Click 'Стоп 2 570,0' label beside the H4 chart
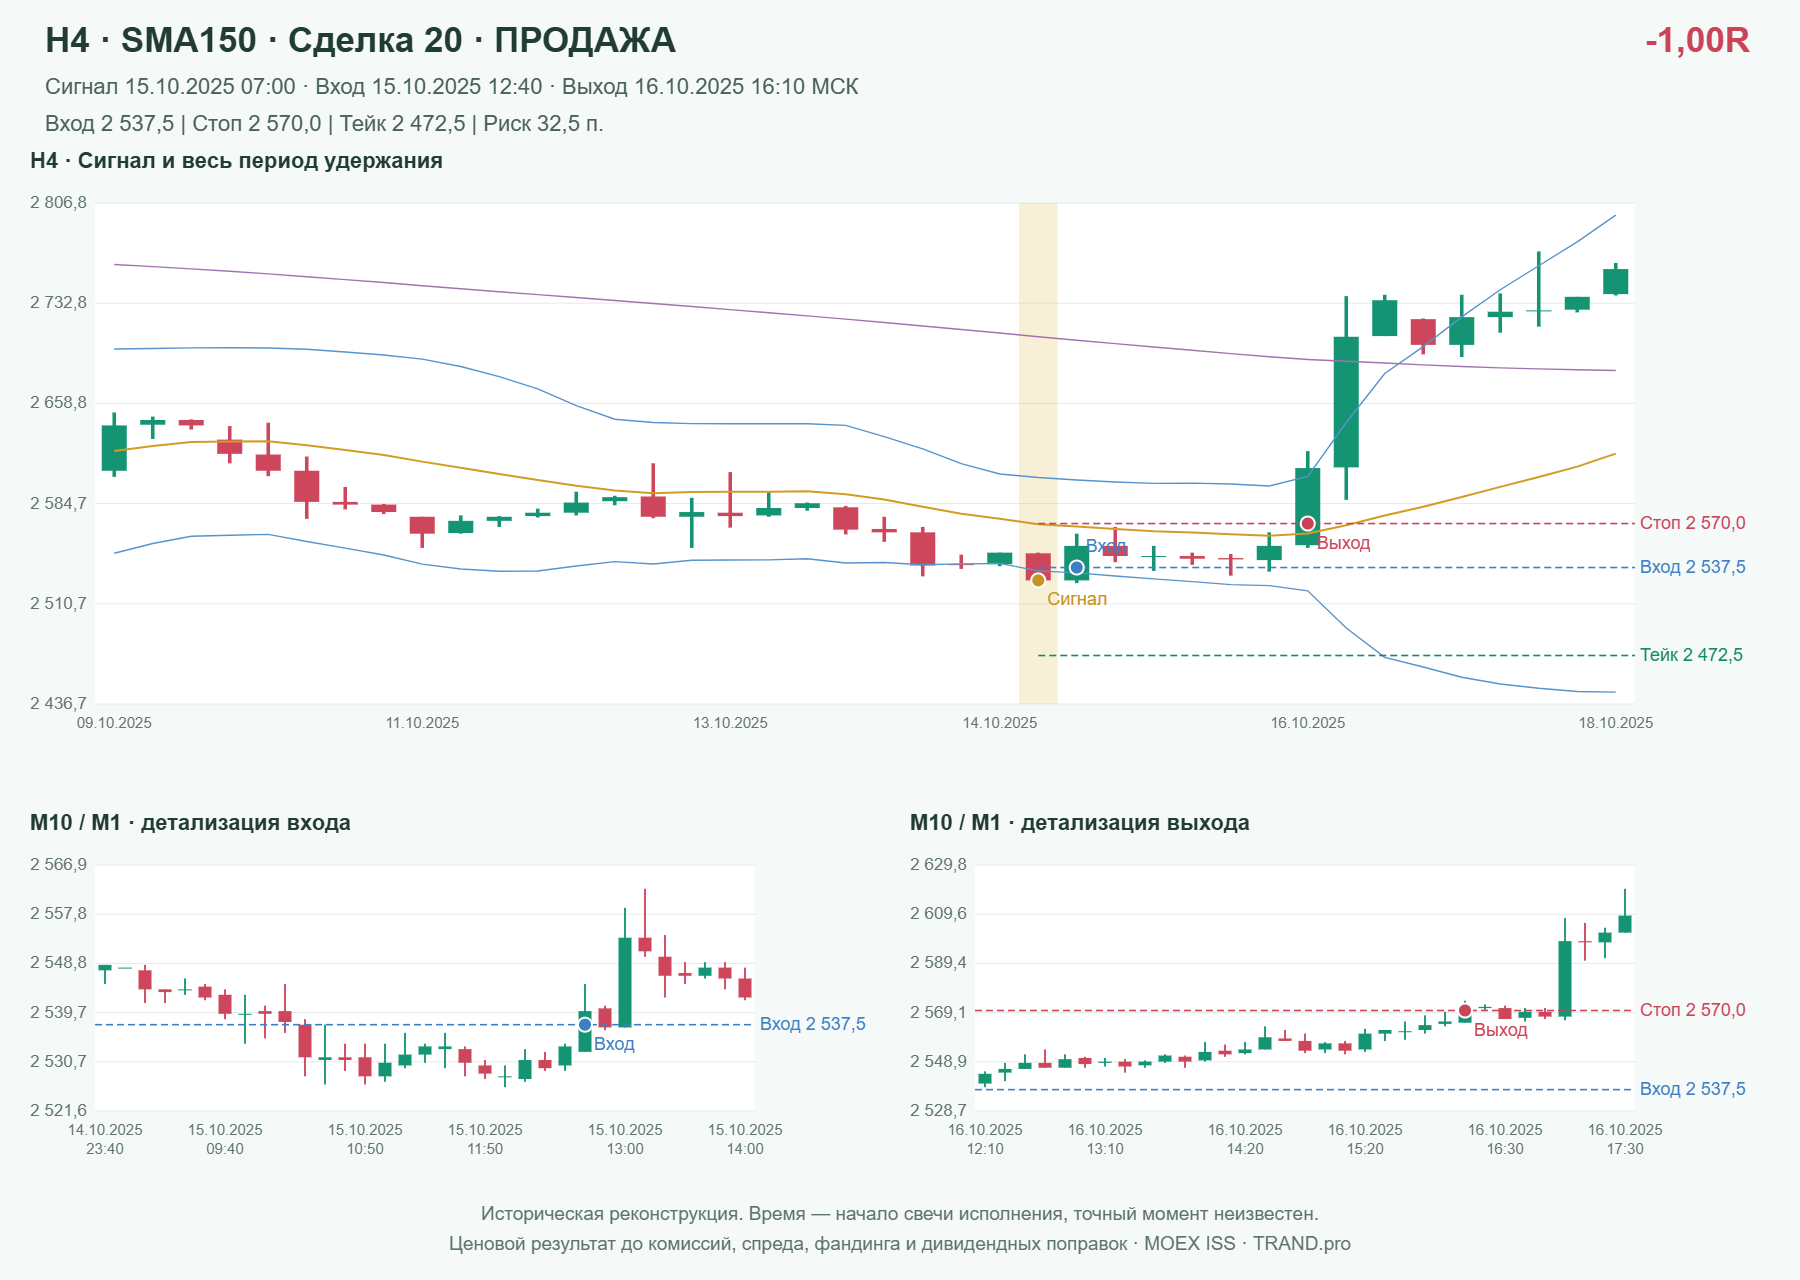Viewport: 1800px width, 1280px height. pyautogui.click(x=1693, y=523)
